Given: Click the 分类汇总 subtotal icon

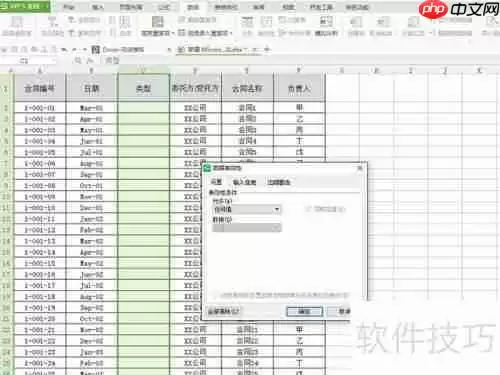Looking at the screenshot, I should [x=414, y=22].
